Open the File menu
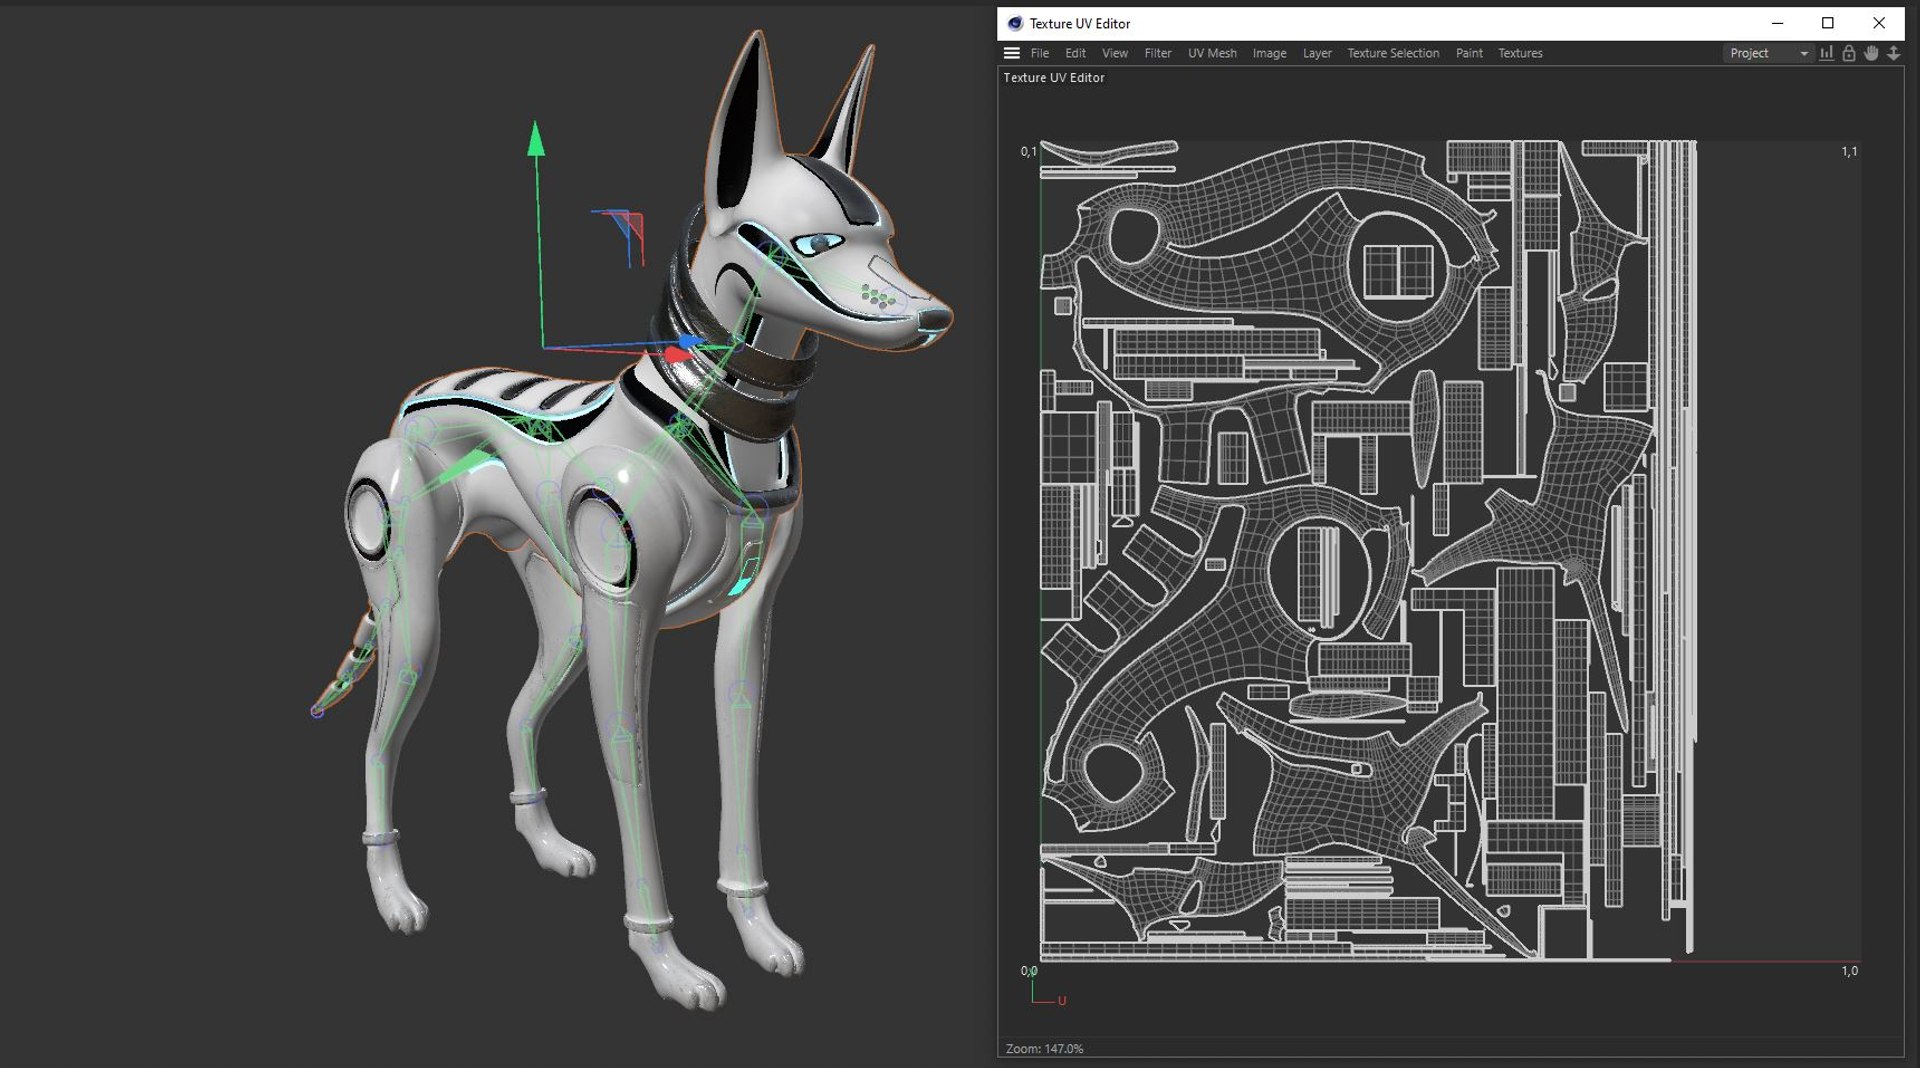 click(x=1040, y=53)
